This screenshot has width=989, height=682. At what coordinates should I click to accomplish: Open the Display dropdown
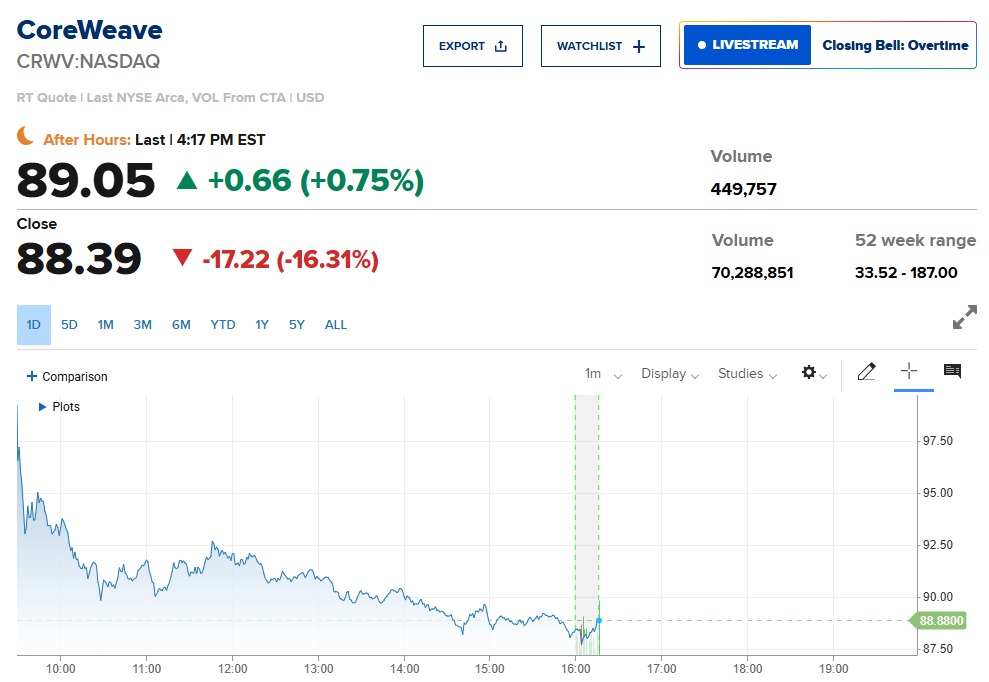click(x=669, y=374)
